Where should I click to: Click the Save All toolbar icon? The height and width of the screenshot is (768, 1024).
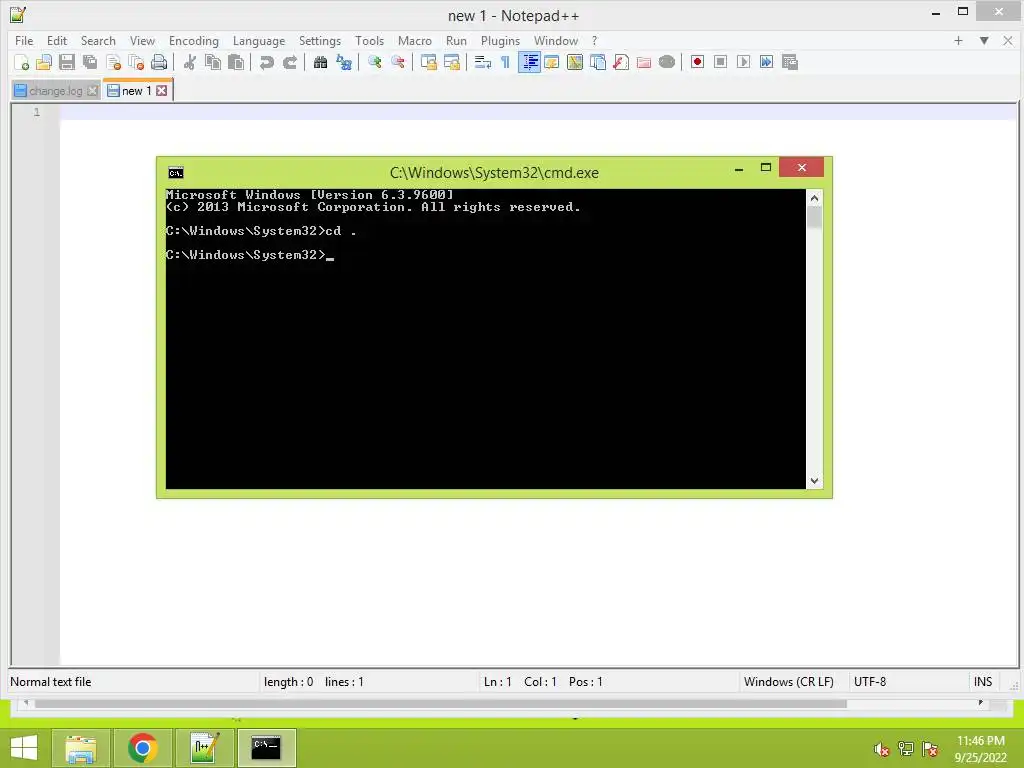tap(90, 62)
